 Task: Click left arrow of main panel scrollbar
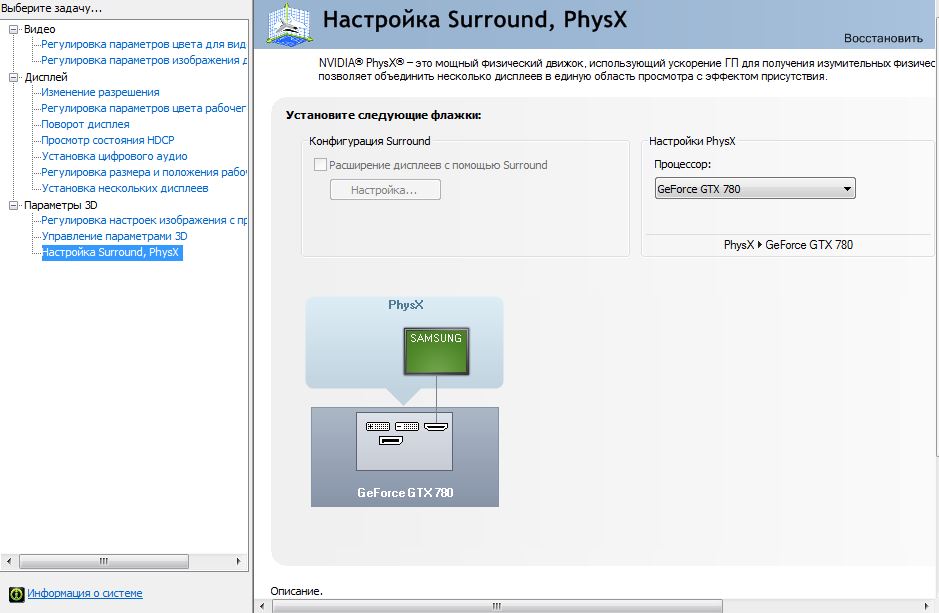pos(262,606)
